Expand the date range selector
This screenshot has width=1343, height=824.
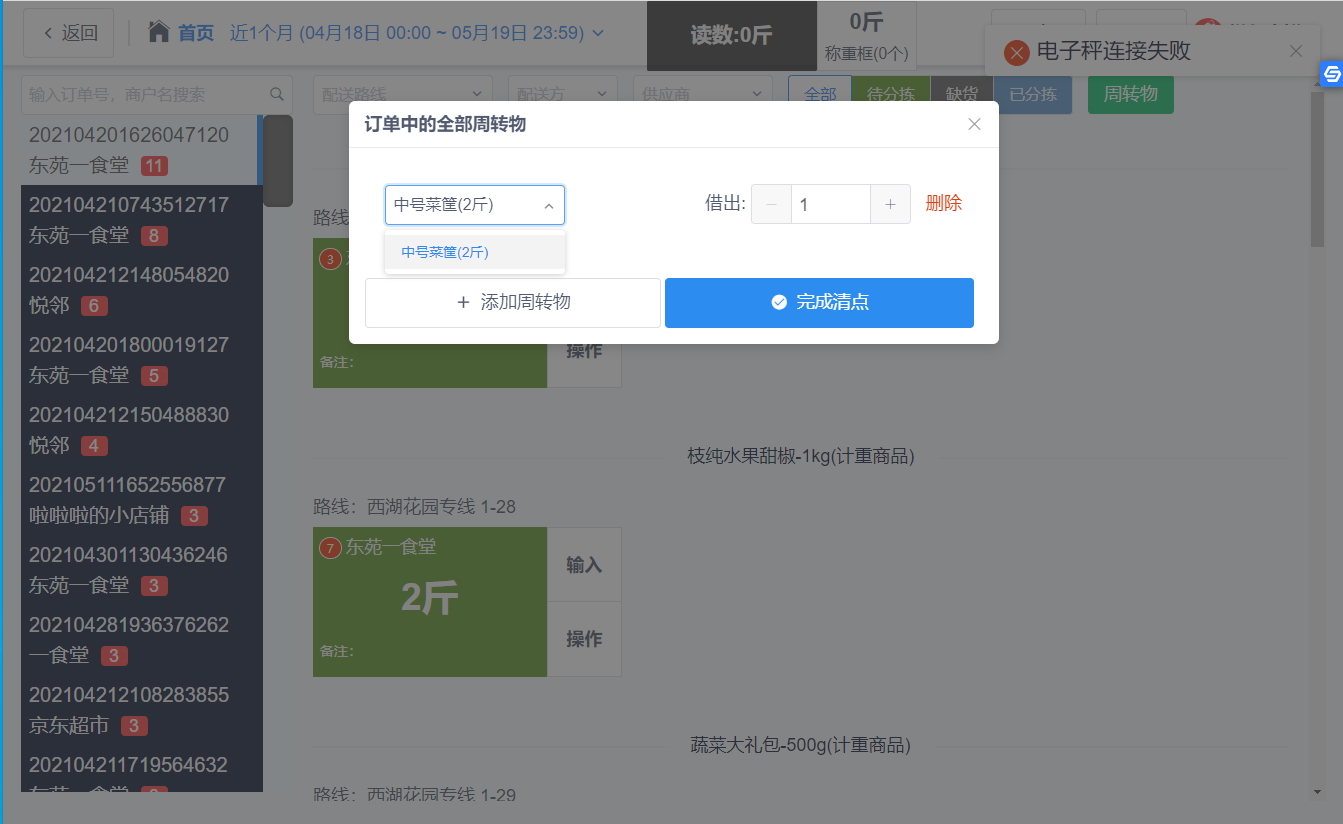pos(417,33)
